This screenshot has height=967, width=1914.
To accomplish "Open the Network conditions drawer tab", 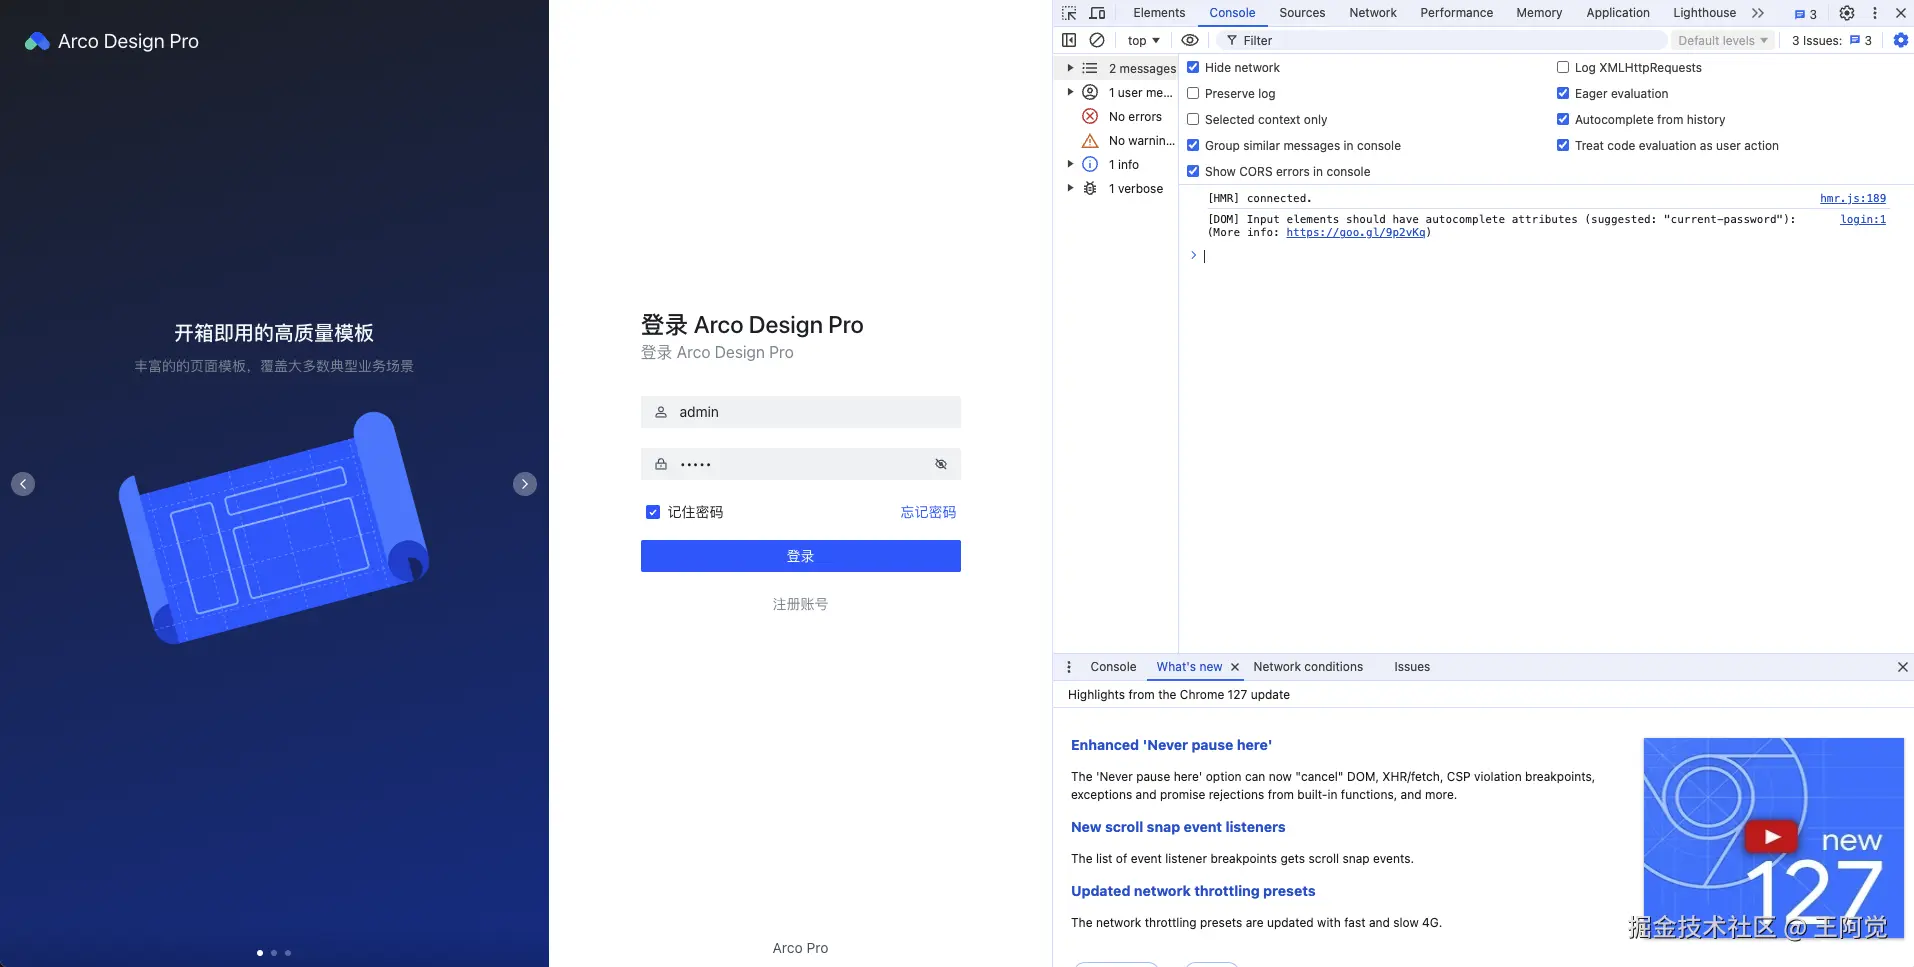I will tap(1308, 667).
